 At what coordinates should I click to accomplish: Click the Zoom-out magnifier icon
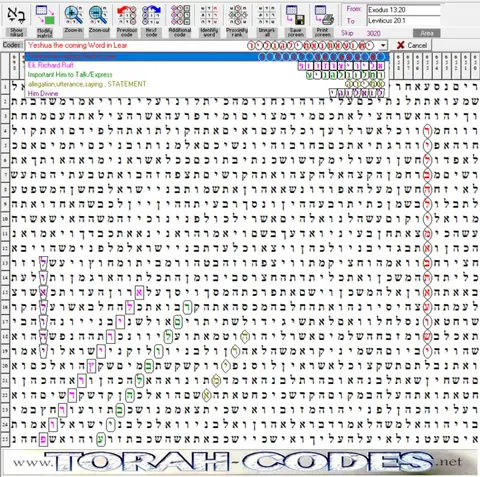pos(99,15)
